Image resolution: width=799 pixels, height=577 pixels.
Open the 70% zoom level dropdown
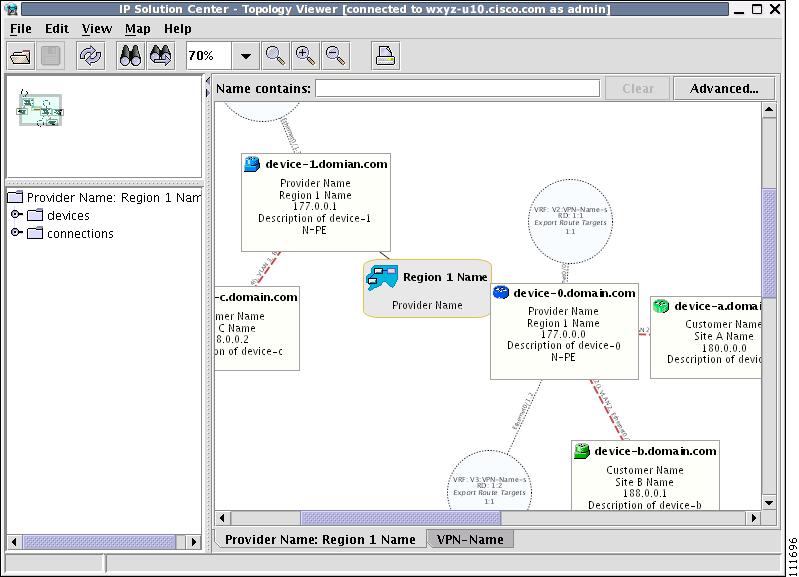[x=246, y=56]
